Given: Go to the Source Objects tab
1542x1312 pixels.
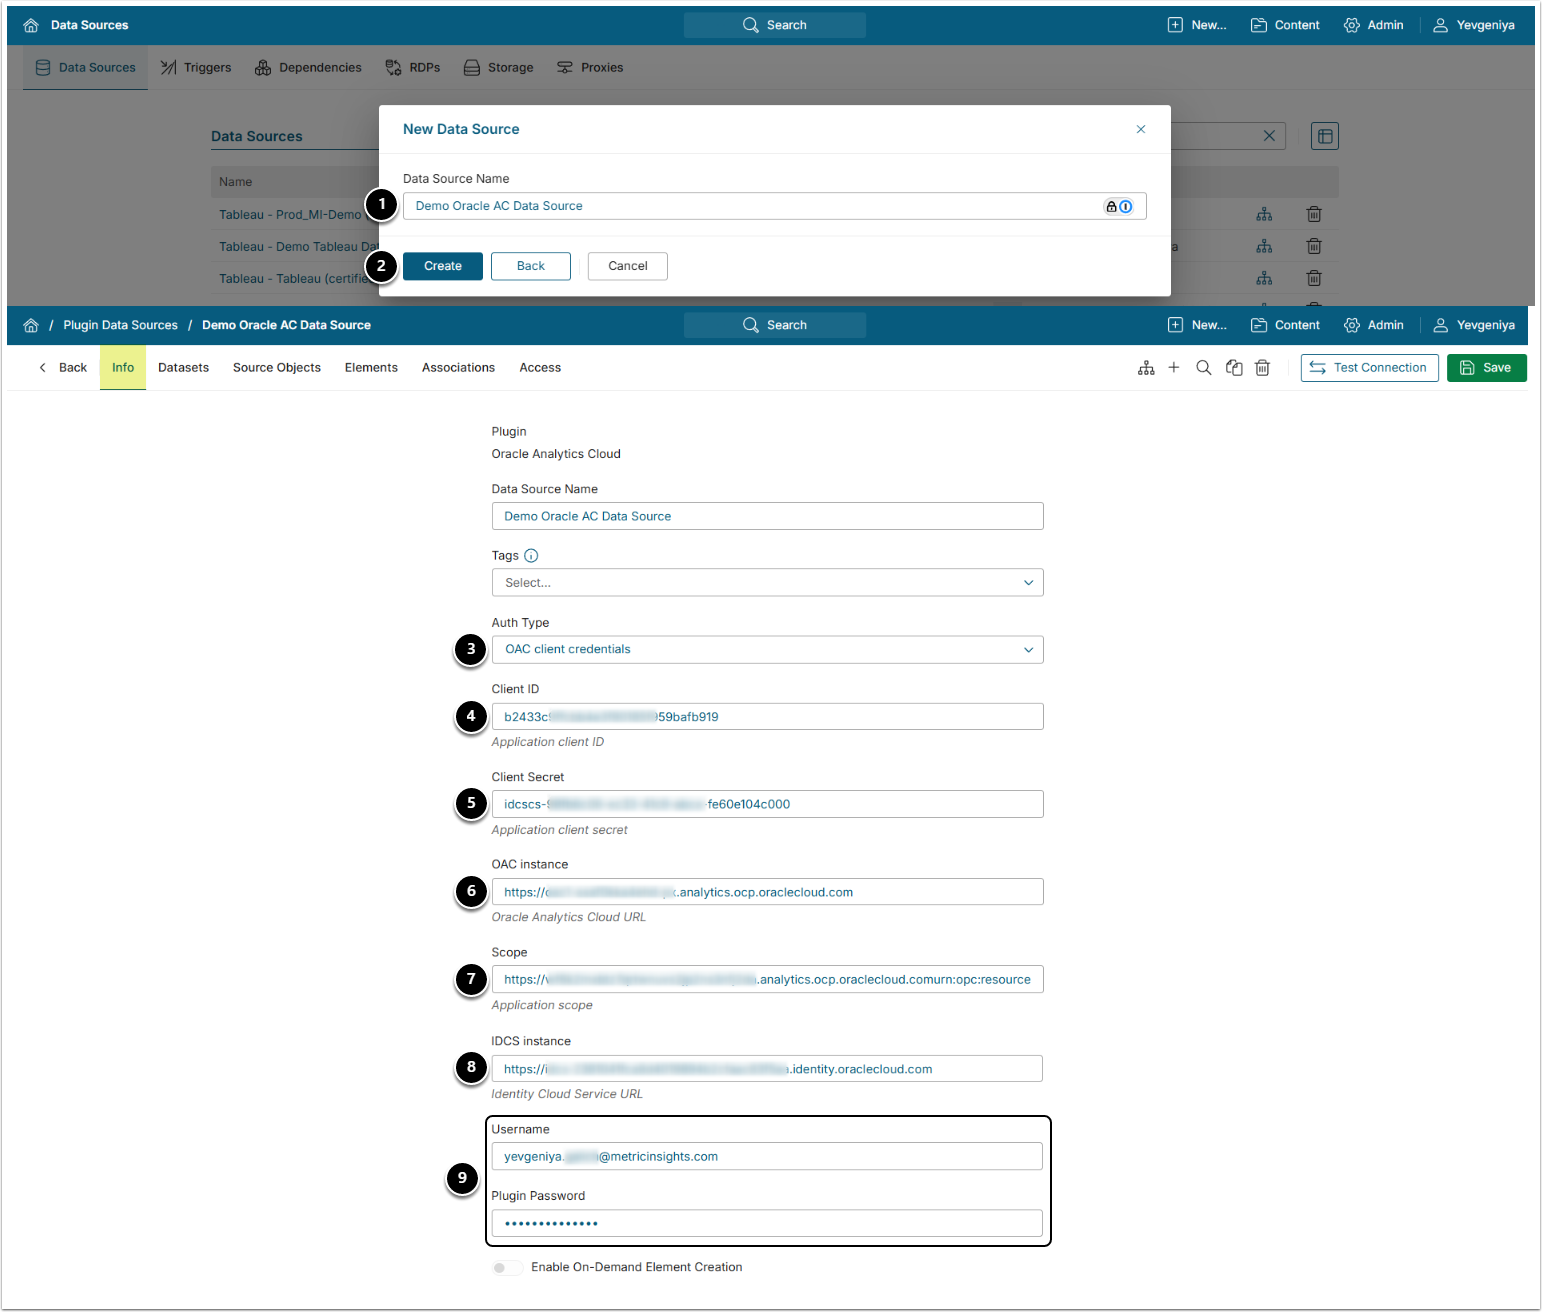Looking at the screenshot, I should [277, 368].
